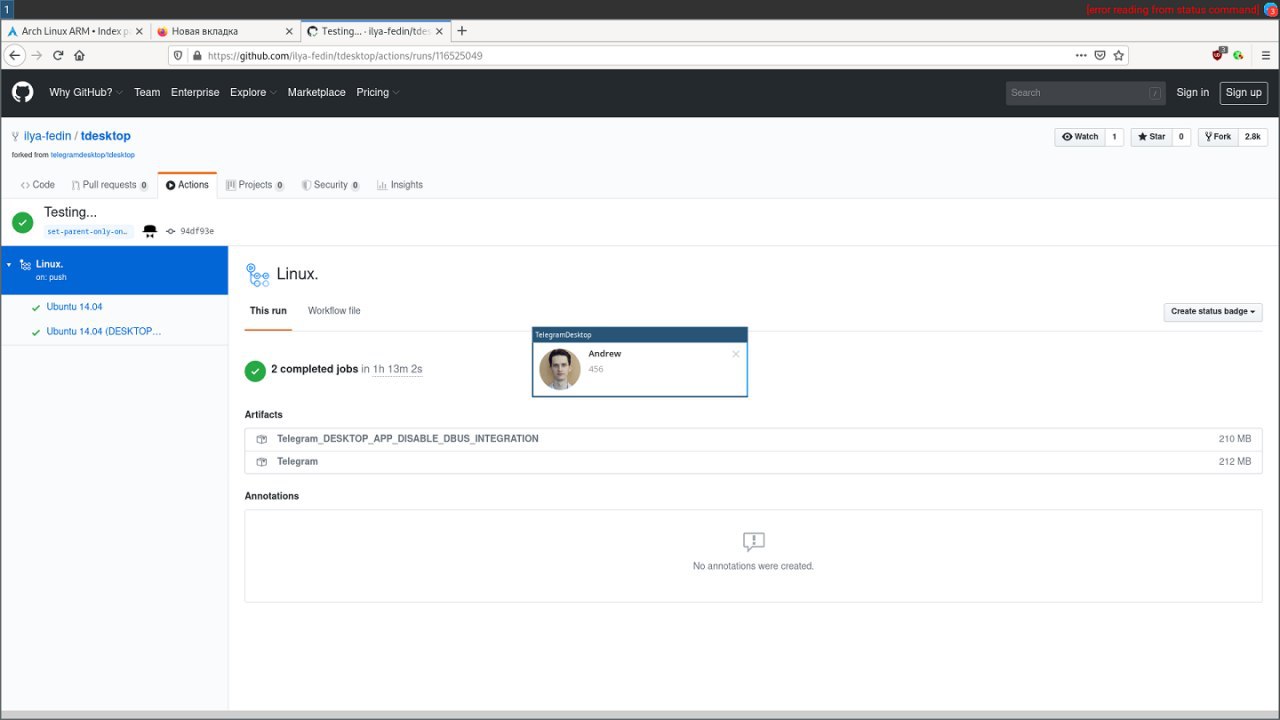The width and height of the screenshot is (1280, 720).
Task: Click Sign in
Action: 1192,92
